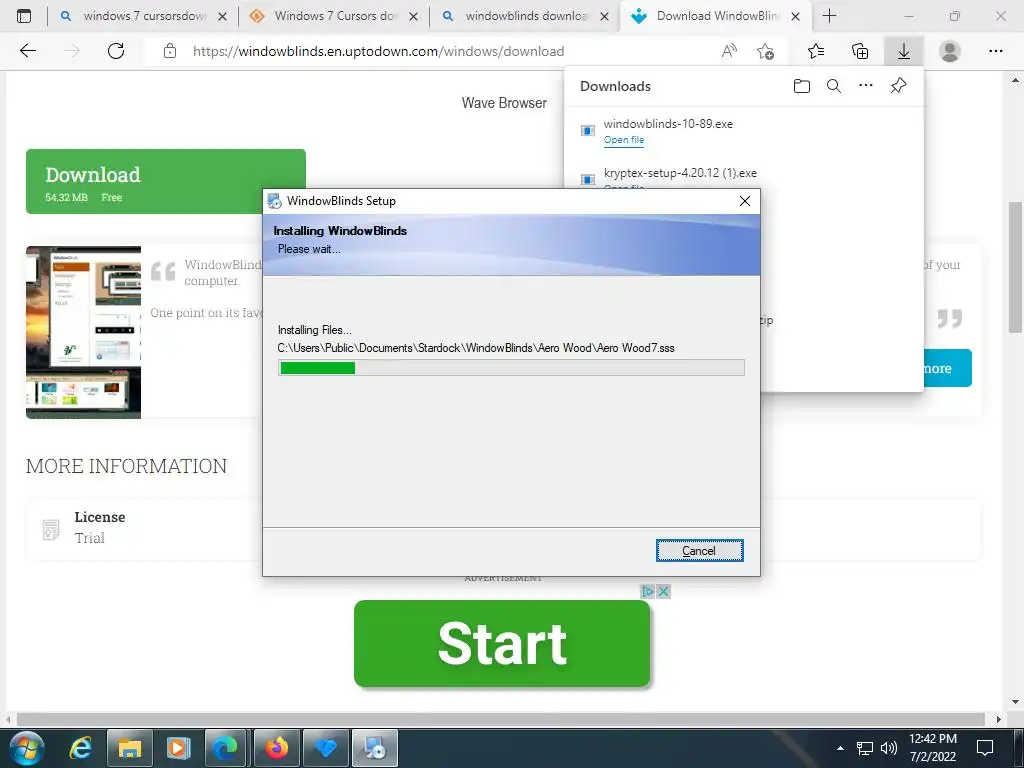The height and width of the screenshot is (768, 1024).
Task: Open the network tray icon
Action: 865,748
